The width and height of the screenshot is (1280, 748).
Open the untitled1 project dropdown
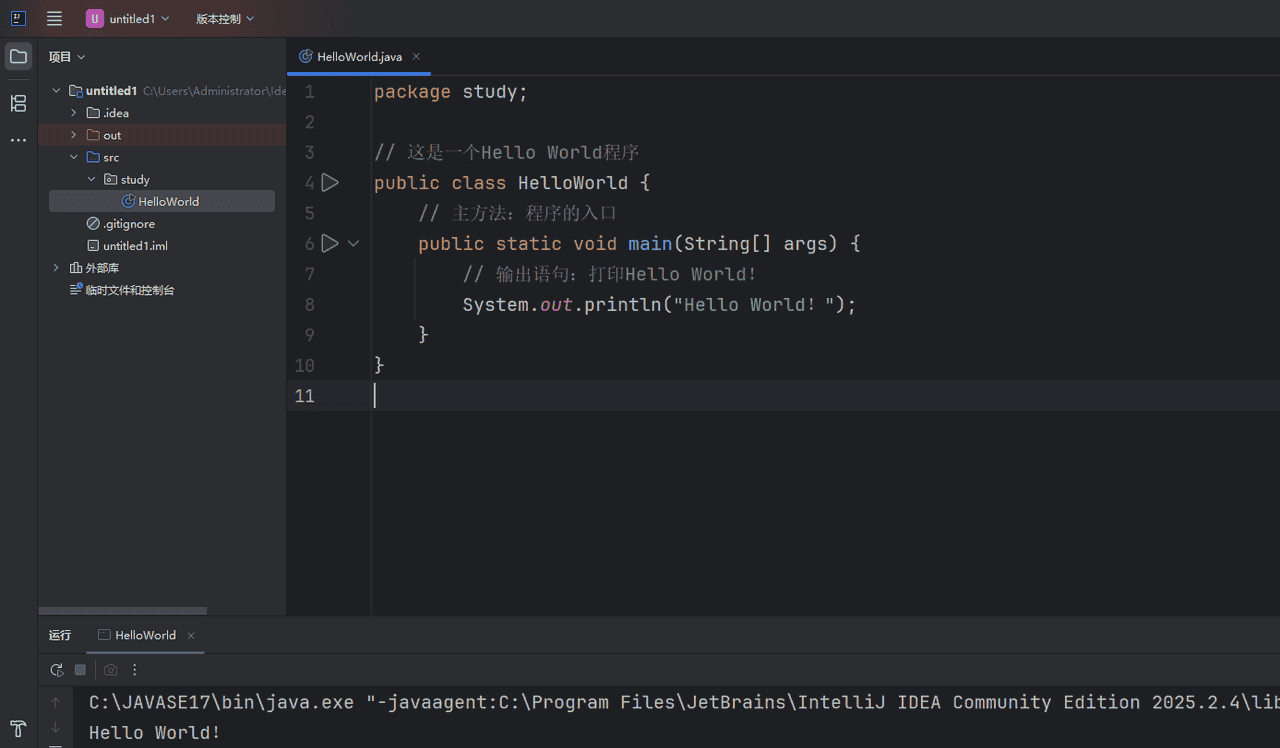(x=128, y=18)
